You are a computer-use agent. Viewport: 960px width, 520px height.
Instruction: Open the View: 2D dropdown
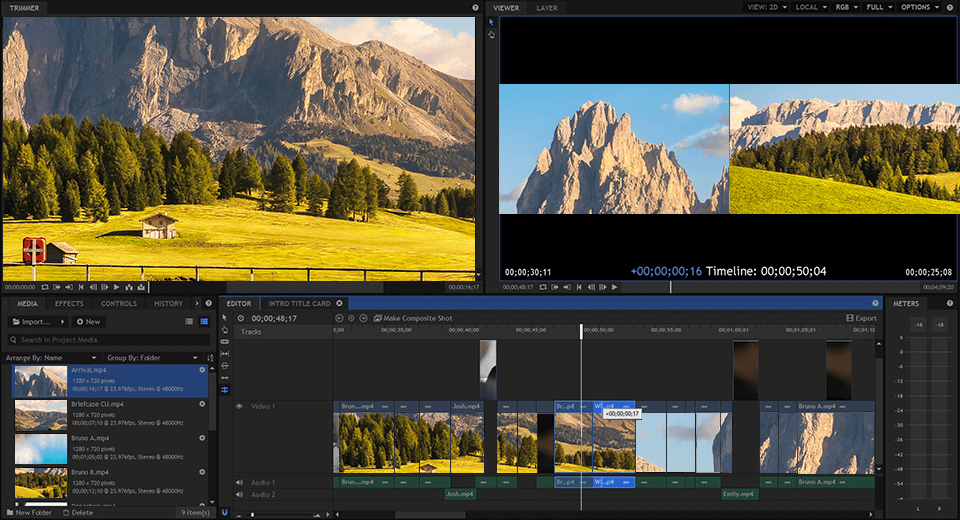(766, 7)
